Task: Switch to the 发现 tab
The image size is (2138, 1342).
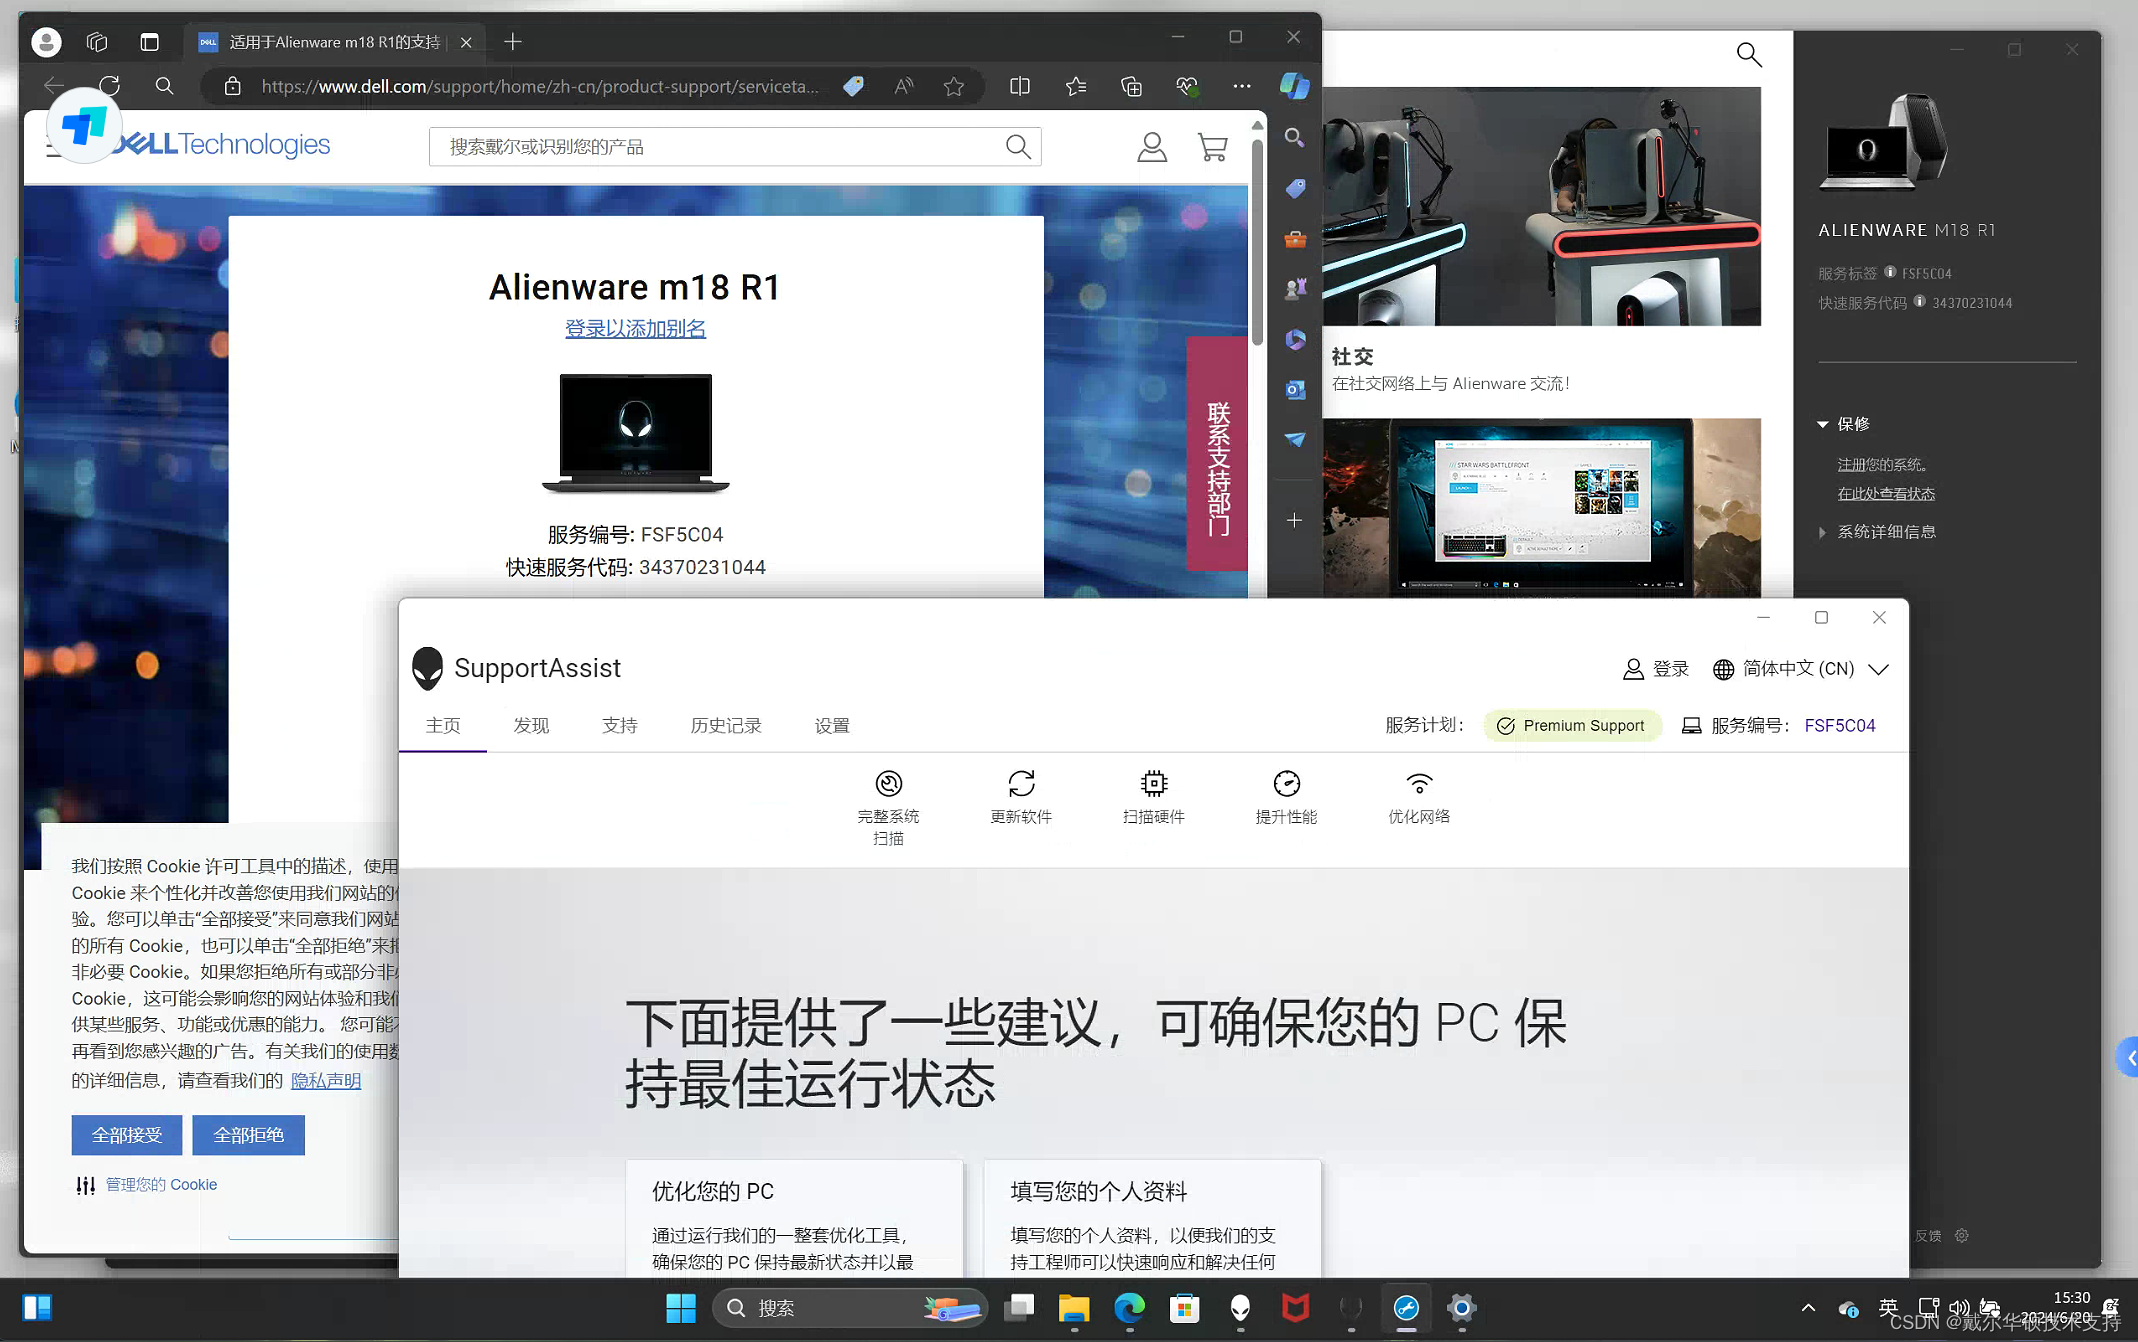Action: pyautogui.click(x=531, y=725)
